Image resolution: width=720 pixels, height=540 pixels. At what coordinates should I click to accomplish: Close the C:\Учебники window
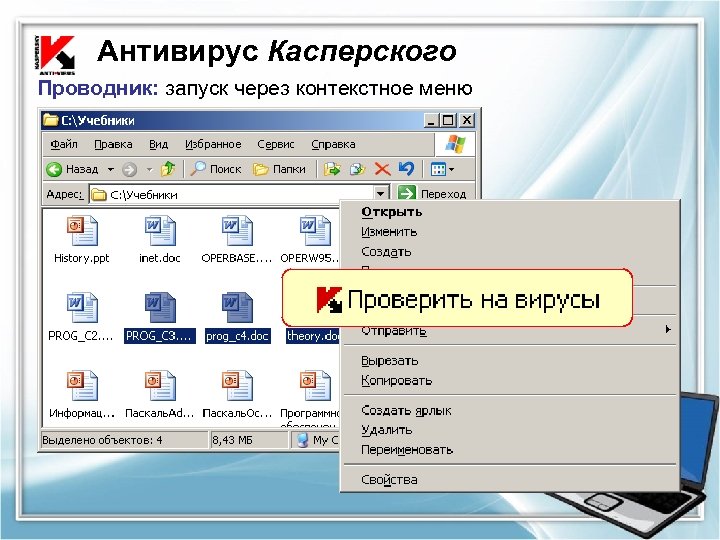(467, 120)
